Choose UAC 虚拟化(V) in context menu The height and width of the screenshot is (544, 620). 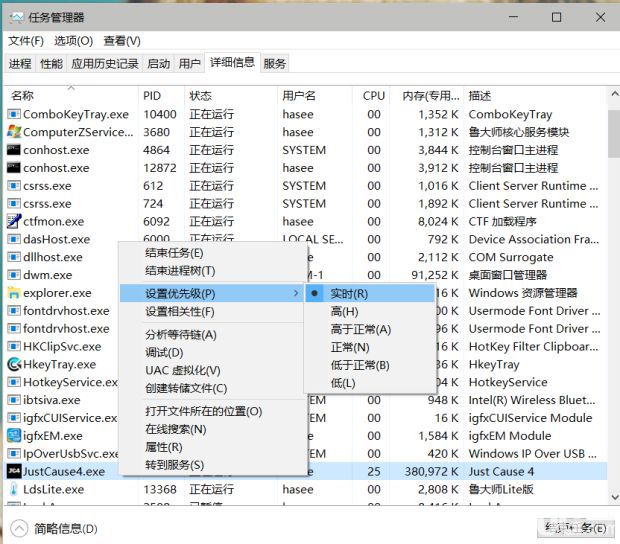pos(212,370)
